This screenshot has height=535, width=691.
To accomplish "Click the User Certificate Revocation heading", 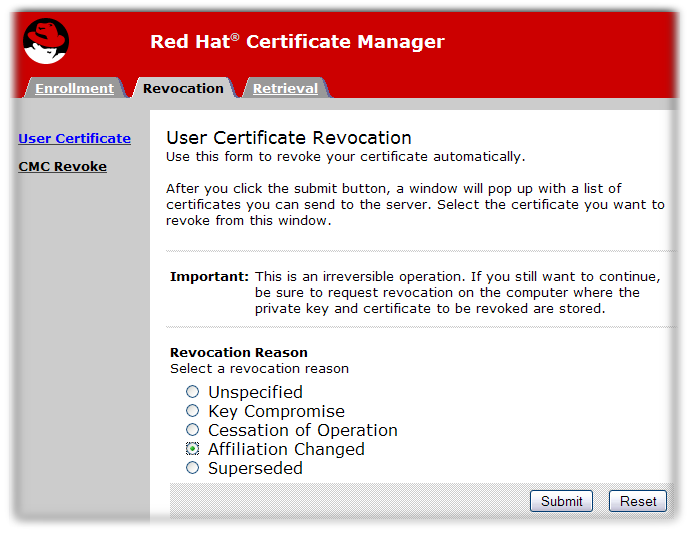I will click(289, 138).
